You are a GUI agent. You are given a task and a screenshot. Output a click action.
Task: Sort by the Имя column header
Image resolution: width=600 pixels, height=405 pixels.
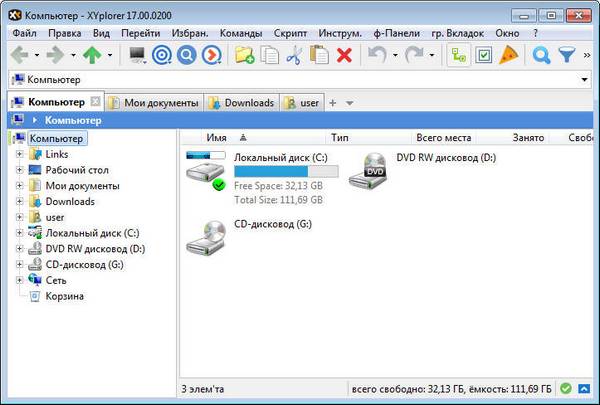click(x=217, y=138)
